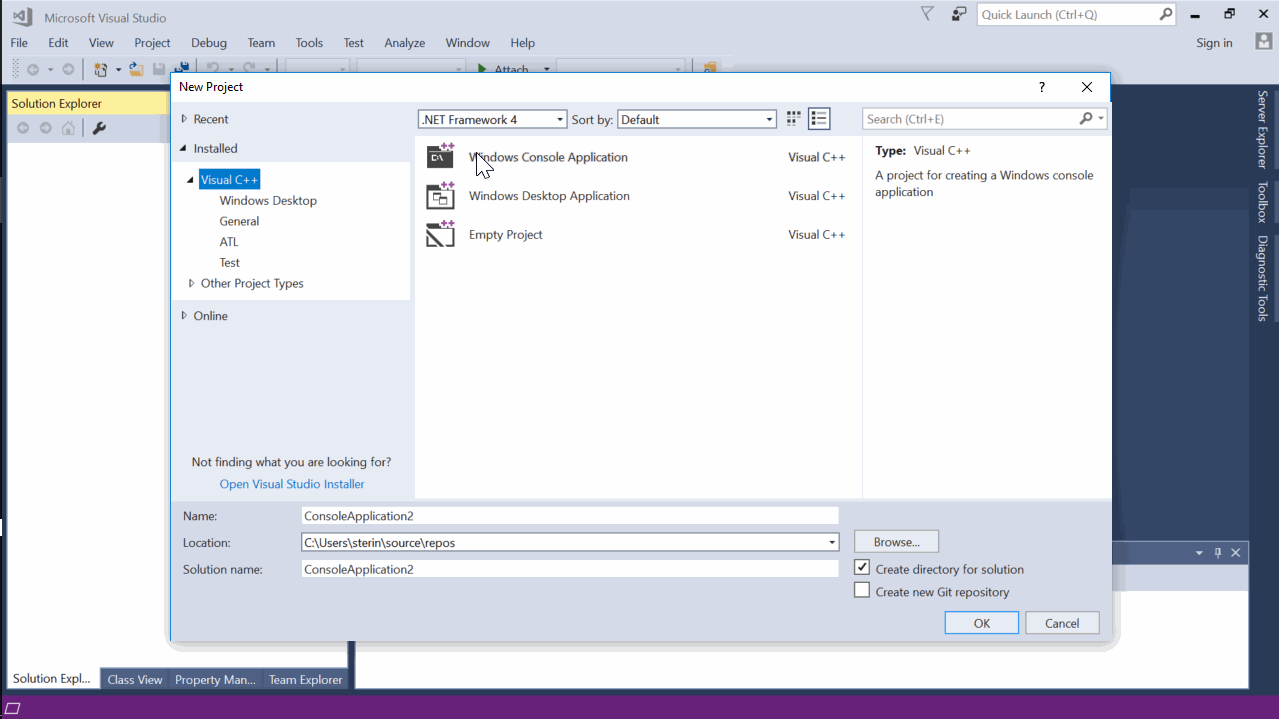The image size is (1279, 719).
Task: Open the Analyze menu
Action: coord(405,42)
